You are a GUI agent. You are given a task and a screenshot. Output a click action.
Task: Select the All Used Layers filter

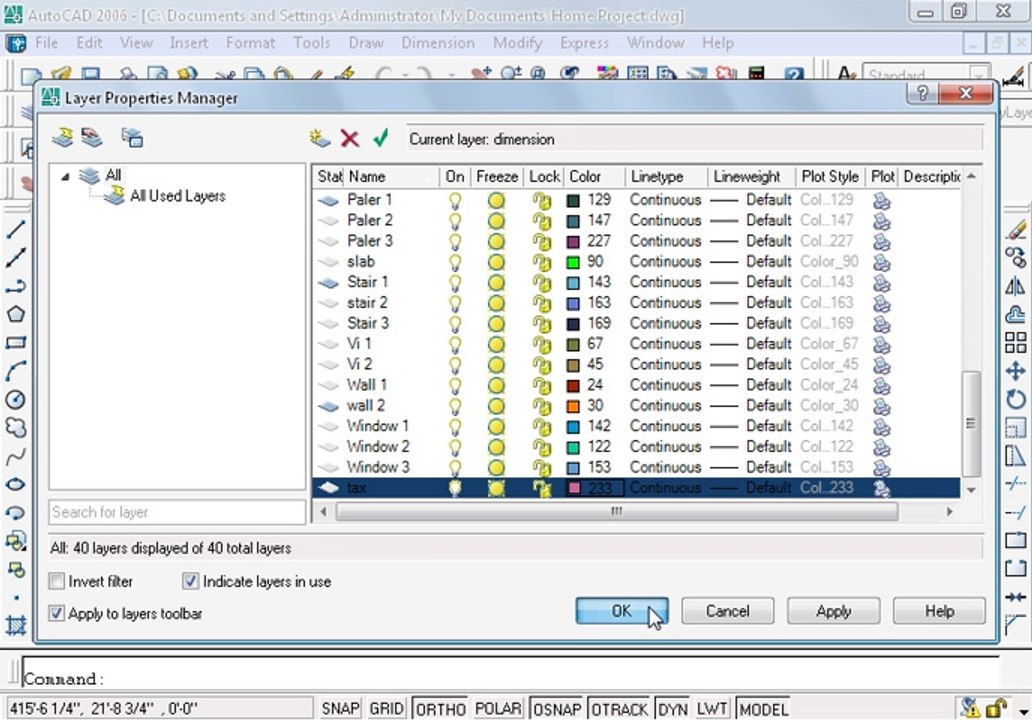(x=177, y=195)
